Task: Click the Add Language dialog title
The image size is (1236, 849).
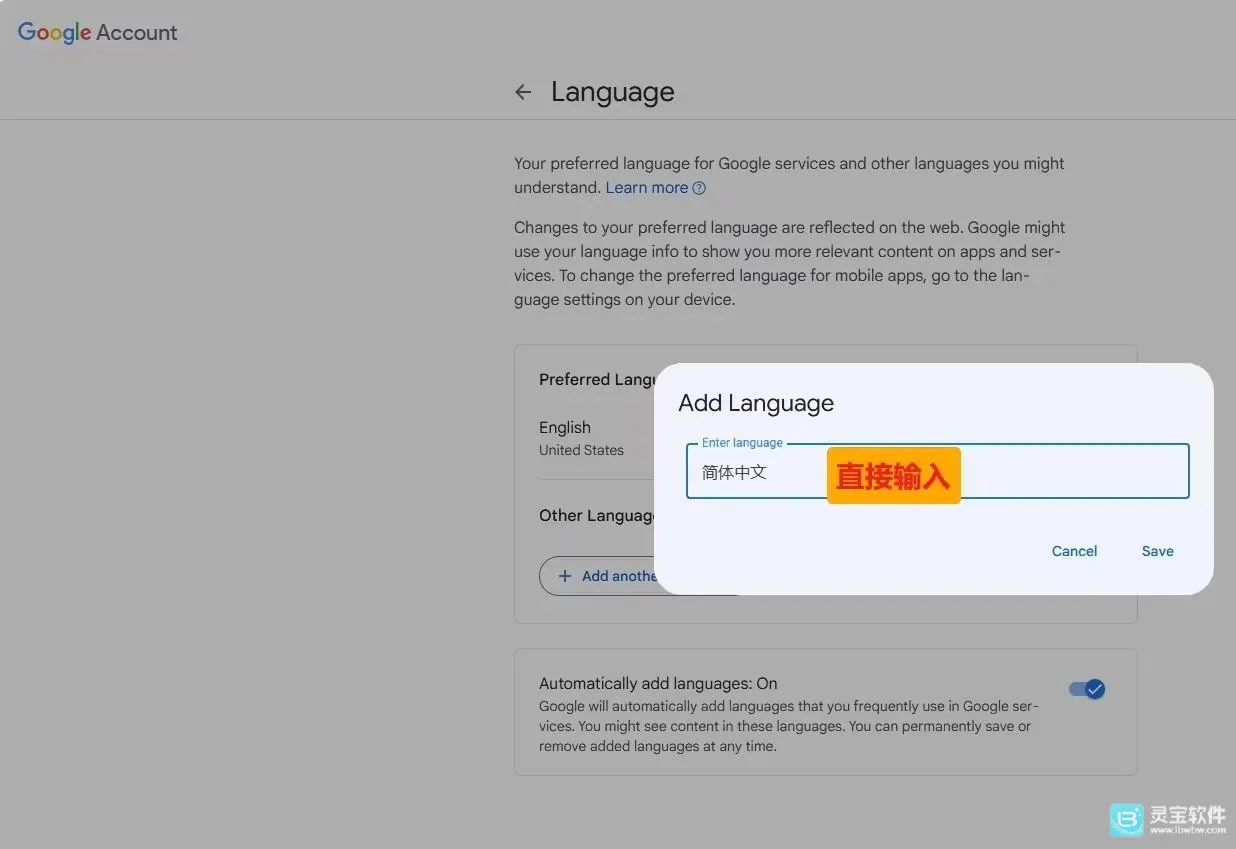Action: (756, 403)
